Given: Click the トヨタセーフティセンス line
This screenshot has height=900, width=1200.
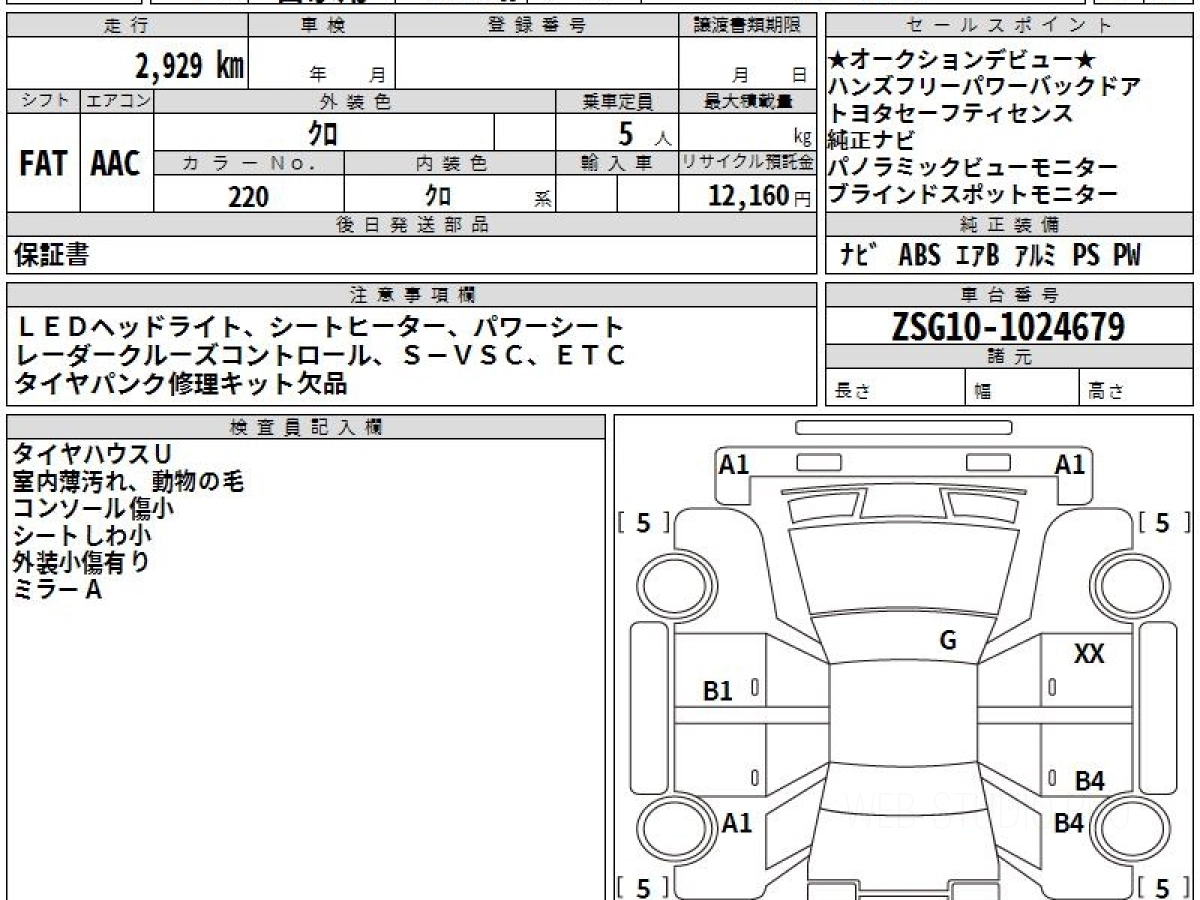Looking at the screenshot, I should point(950,113).
